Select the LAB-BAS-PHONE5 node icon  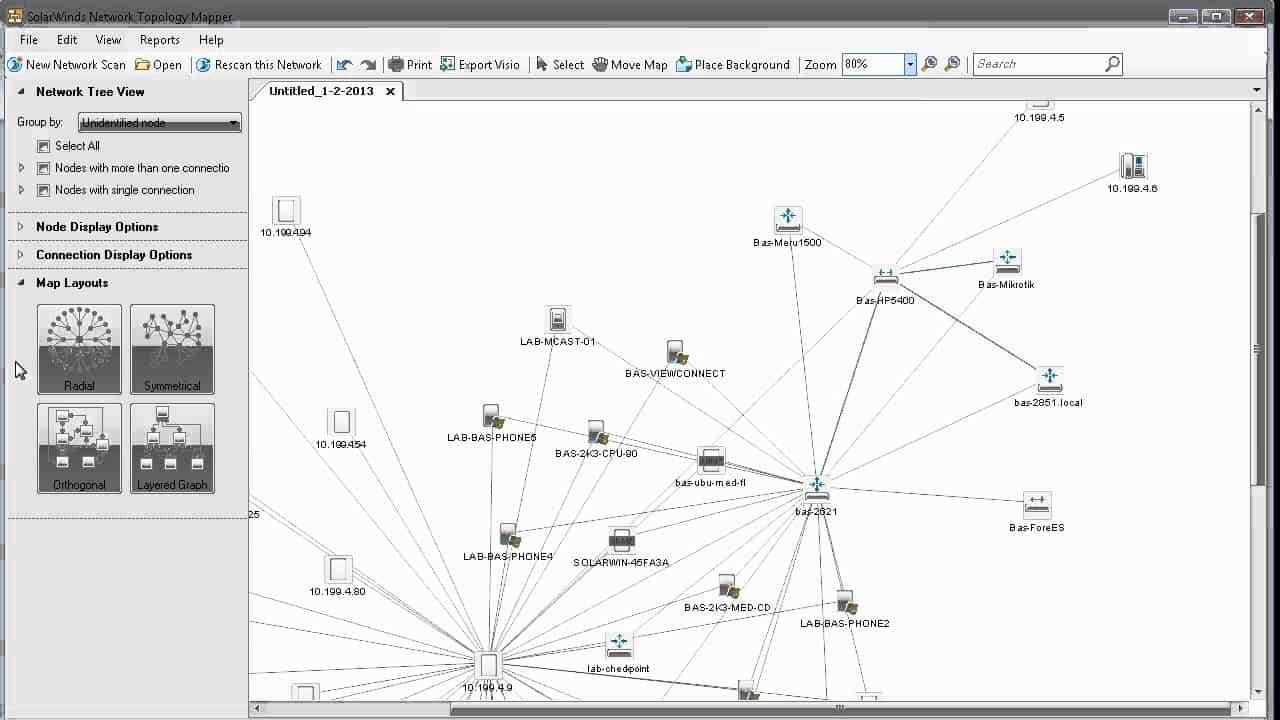coord(492,417)
